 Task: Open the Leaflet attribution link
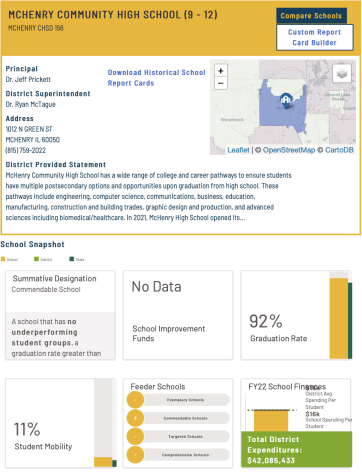[238, 150]
